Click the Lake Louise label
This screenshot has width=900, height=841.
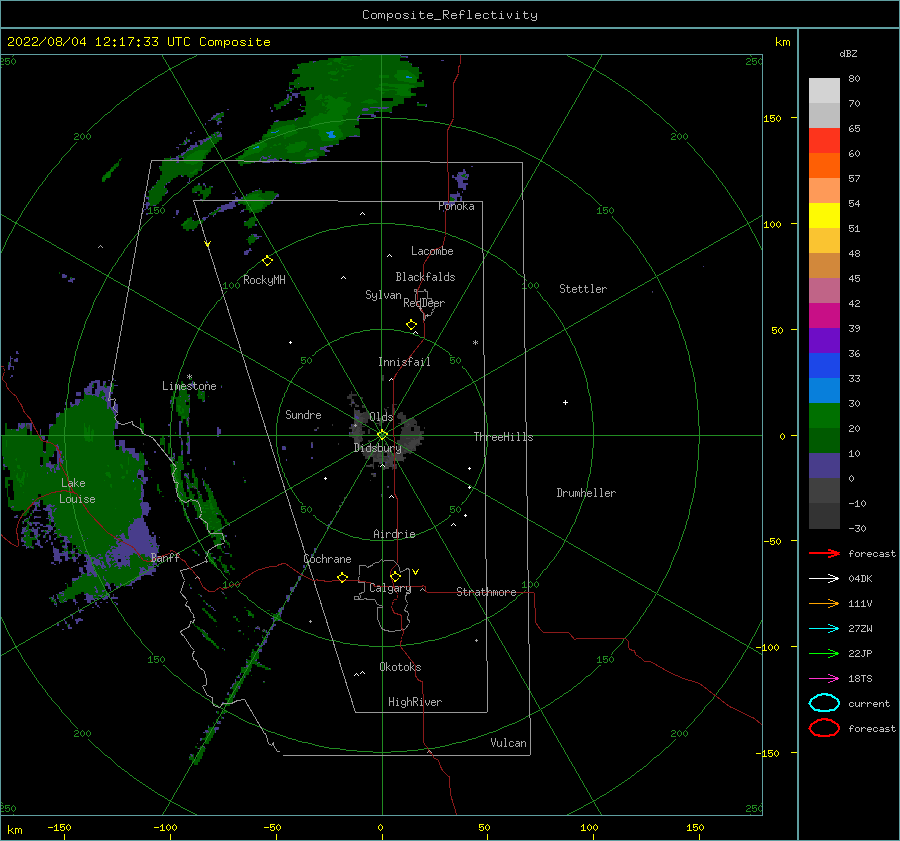click(77, 491)
